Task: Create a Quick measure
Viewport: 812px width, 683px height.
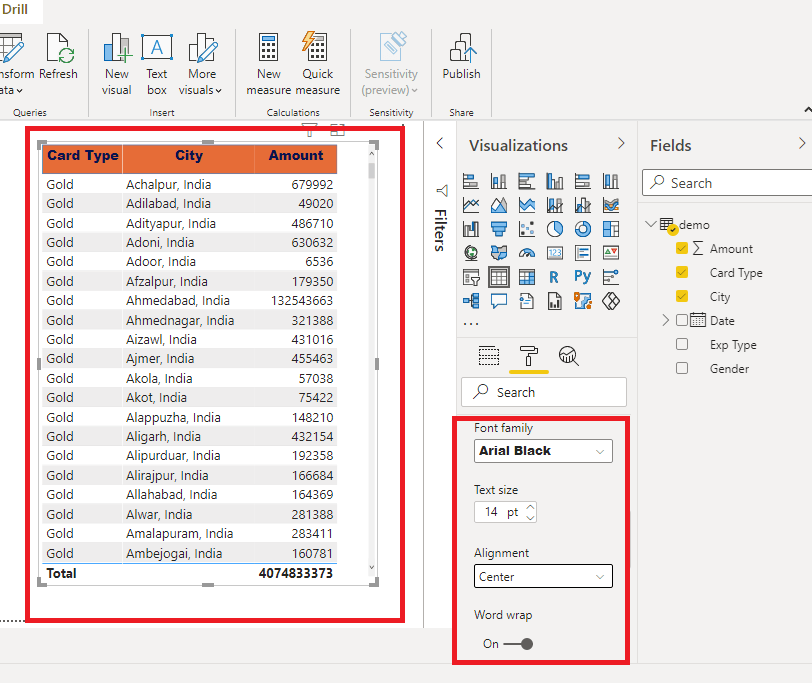Action: coord(317,57)
